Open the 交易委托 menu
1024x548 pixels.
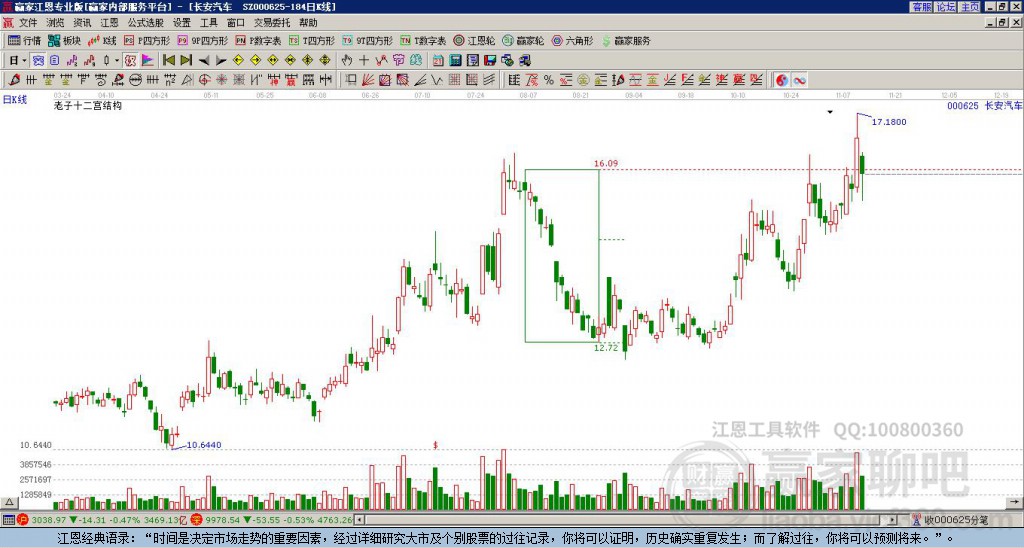click(272, 23)
